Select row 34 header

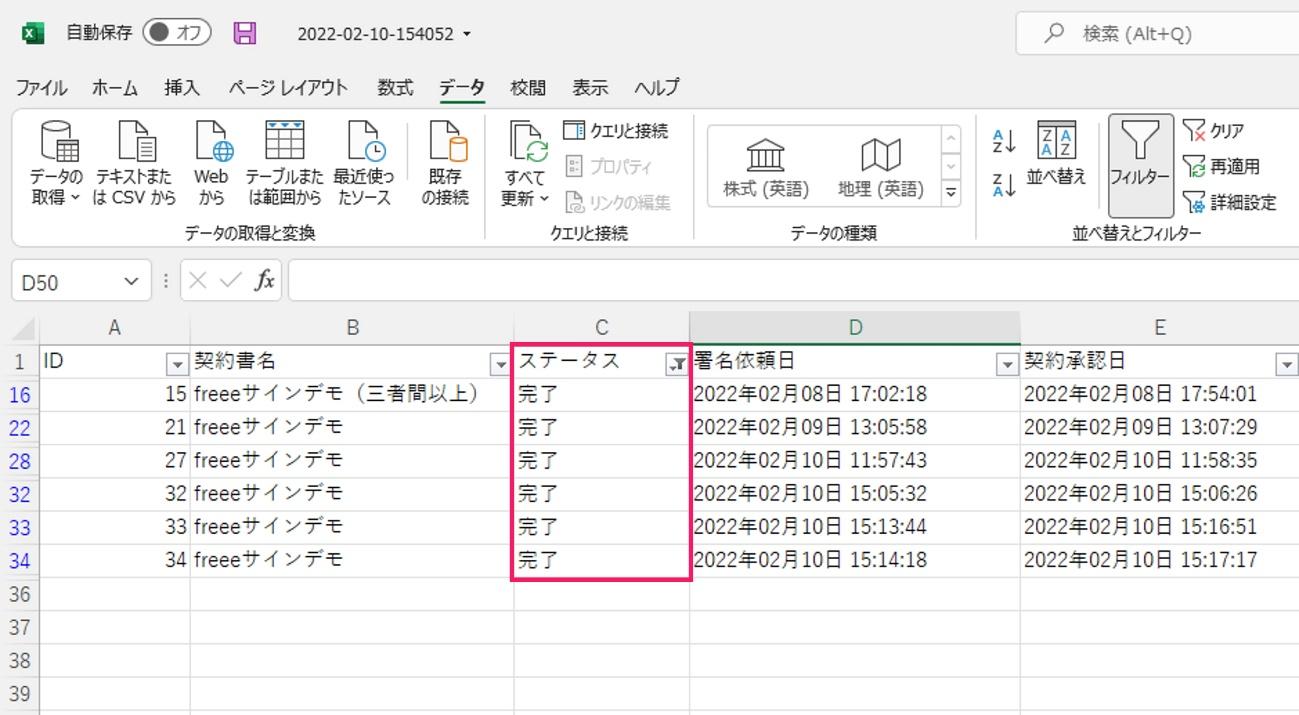(x=20, y=560)
